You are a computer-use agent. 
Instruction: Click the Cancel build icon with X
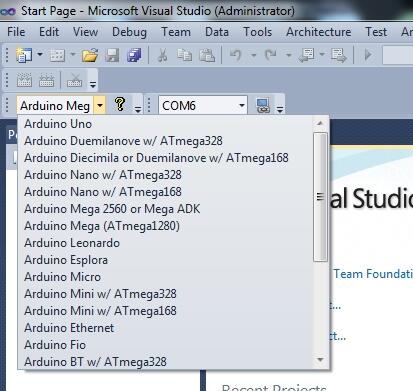[x=75, y=80]
